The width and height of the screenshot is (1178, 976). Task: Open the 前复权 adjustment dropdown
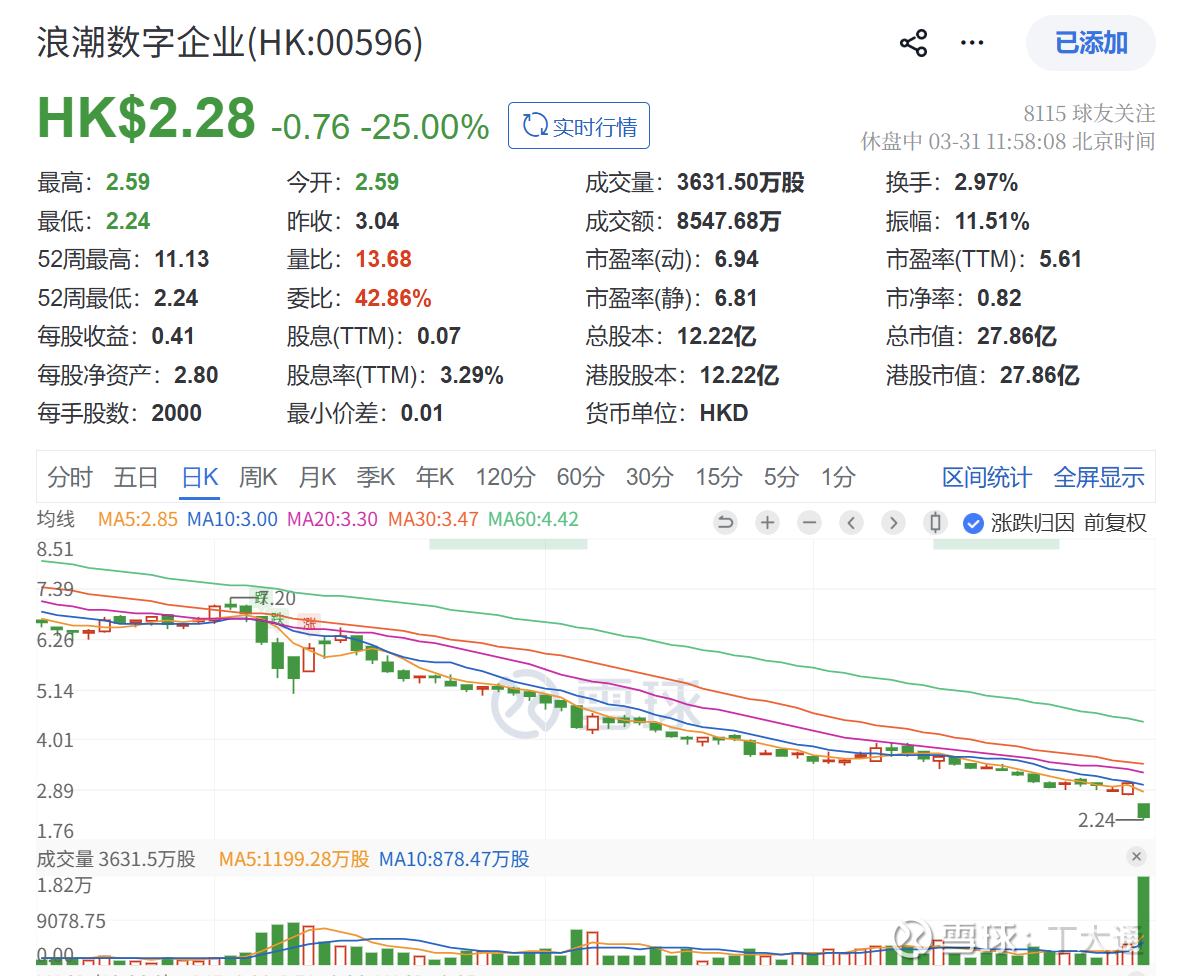coord(1115,523)
